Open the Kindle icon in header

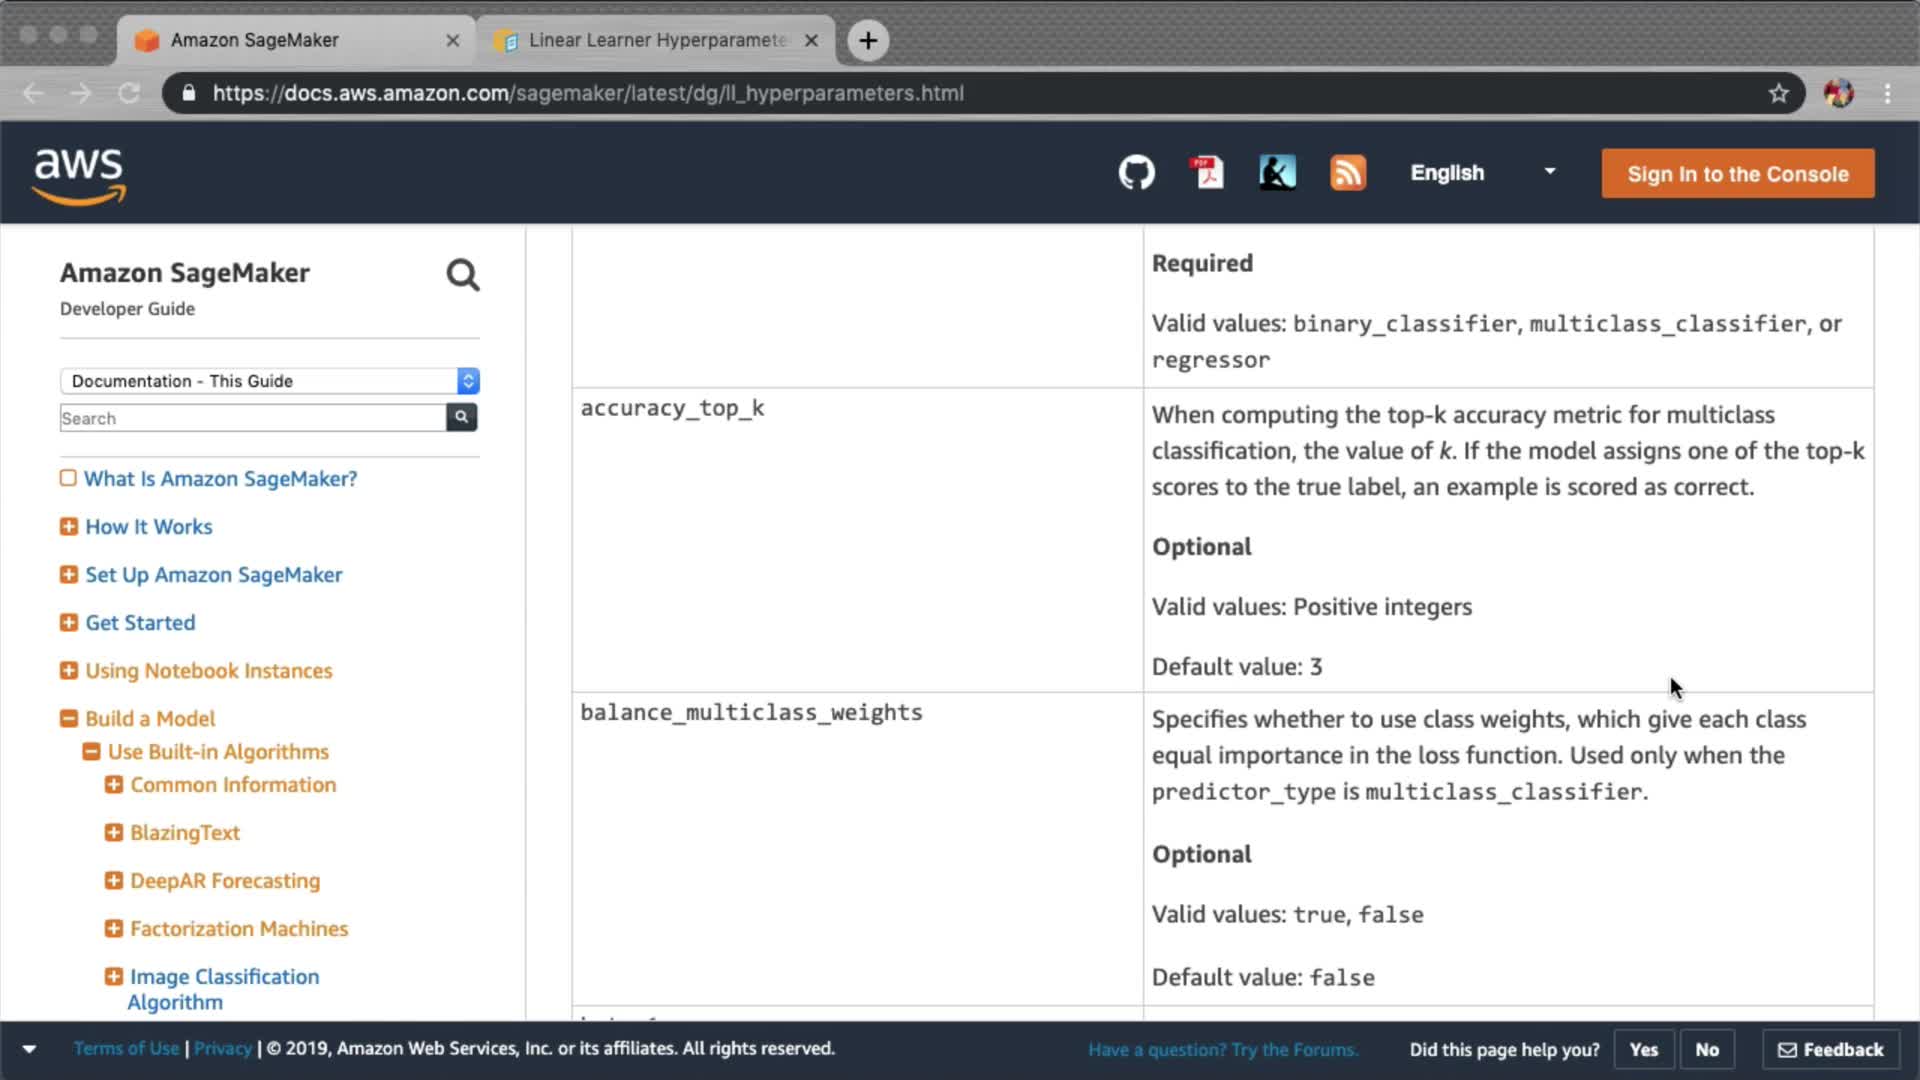[1277, 173]
